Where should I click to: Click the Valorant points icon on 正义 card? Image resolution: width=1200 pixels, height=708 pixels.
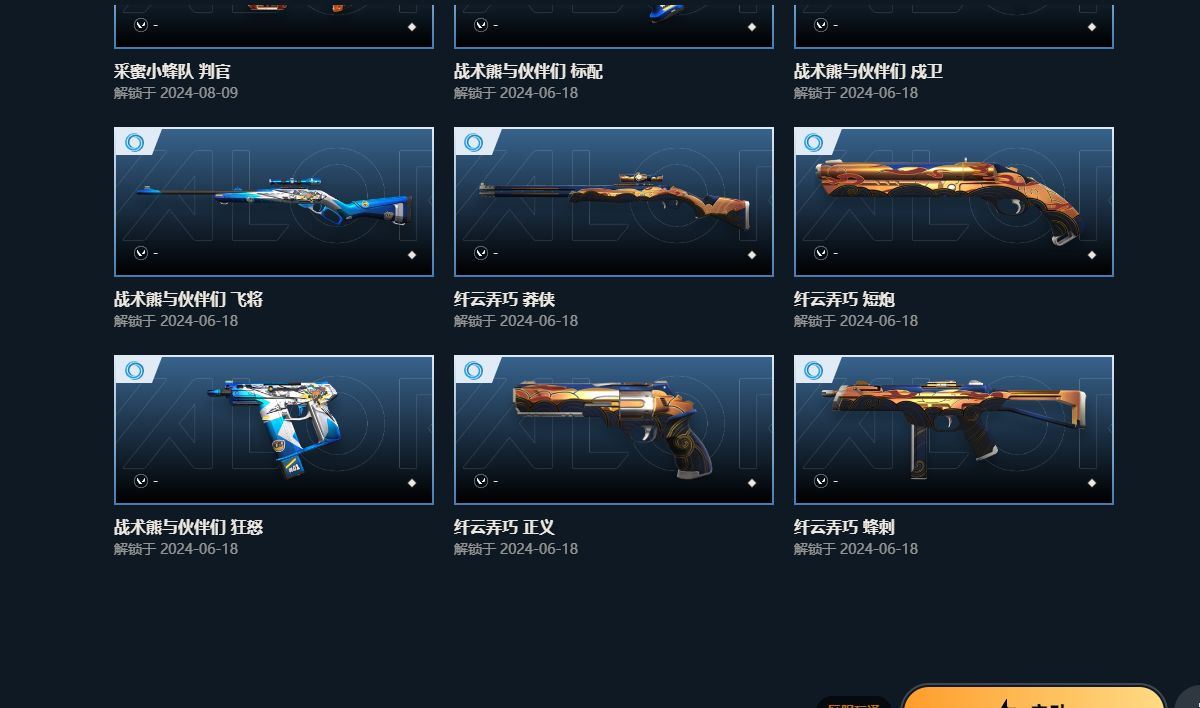click(481, 481)
